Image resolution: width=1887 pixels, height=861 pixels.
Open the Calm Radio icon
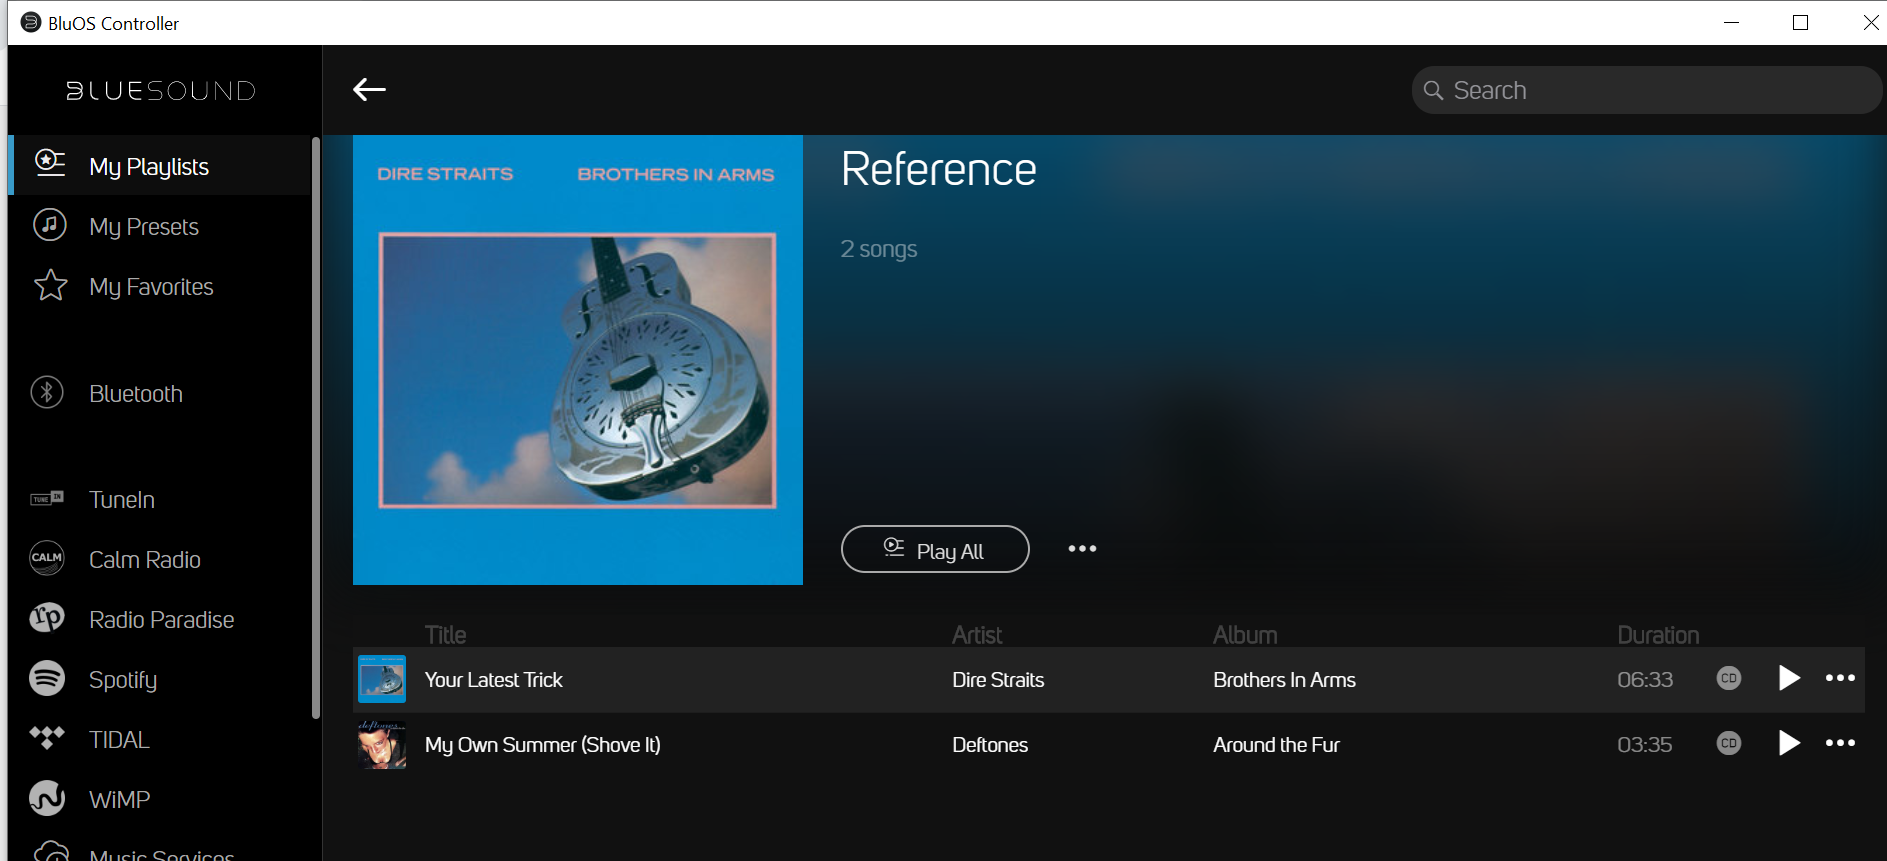[x=47, y=558]
